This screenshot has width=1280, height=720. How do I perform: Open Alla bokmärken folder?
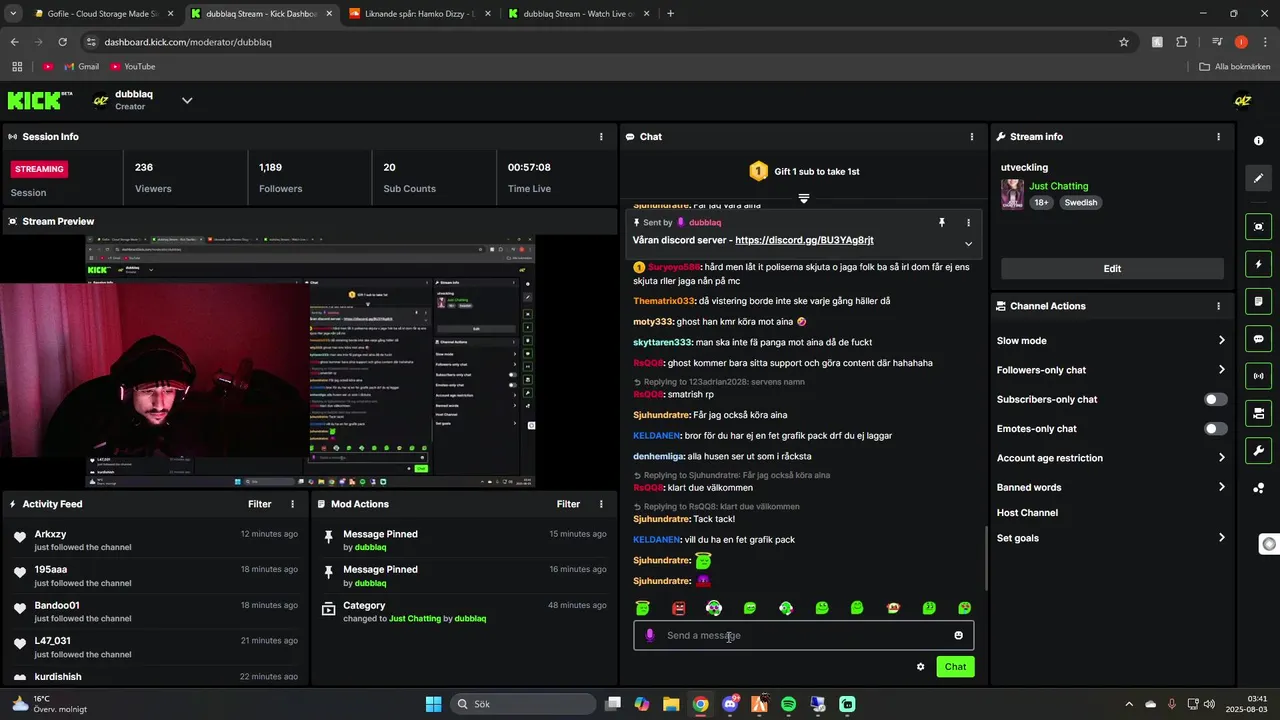[1235, 66]
